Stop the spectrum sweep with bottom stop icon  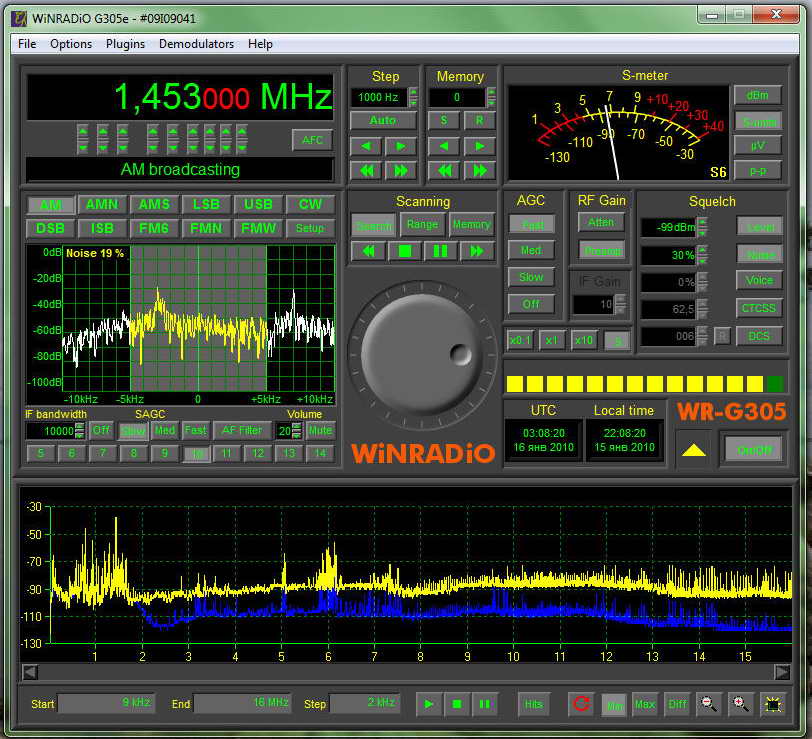coord(457,704)
